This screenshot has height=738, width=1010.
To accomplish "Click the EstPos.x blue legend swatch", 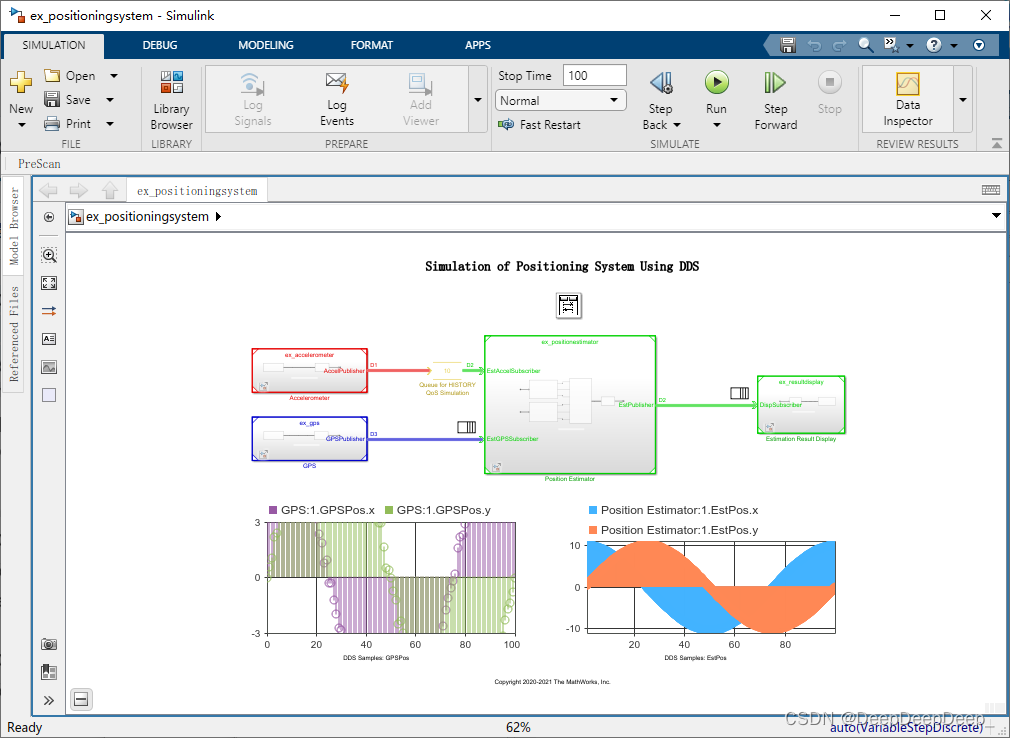I will 593,510.
